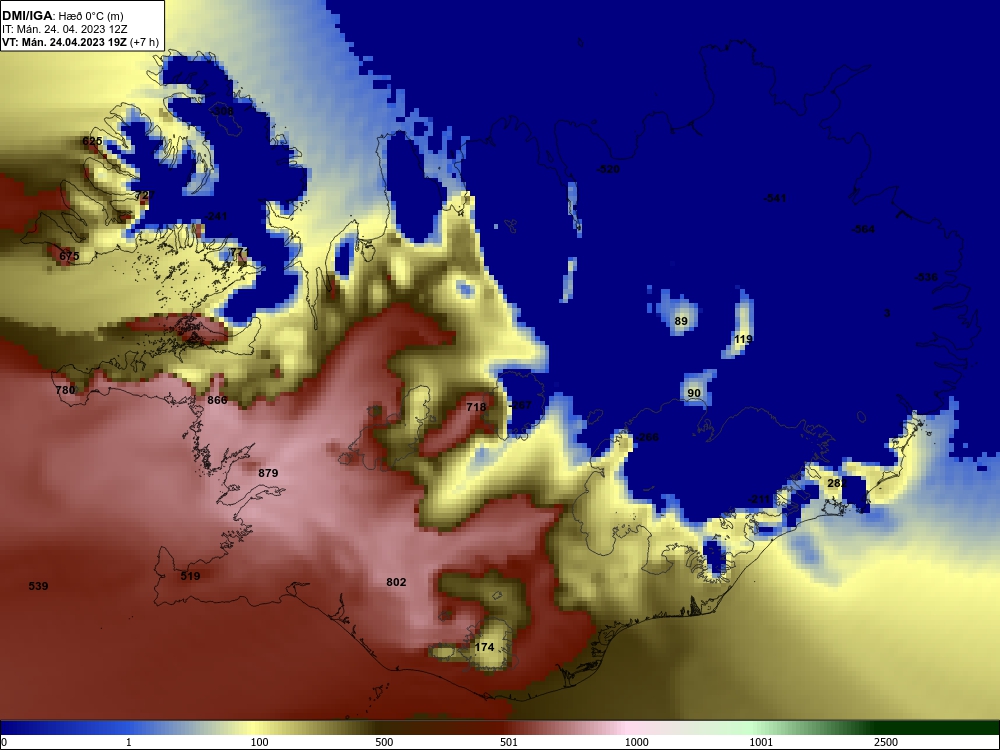Click the legend label 0
The width and height of the screenshot is (1000, 750).
(x=4, y=742)
